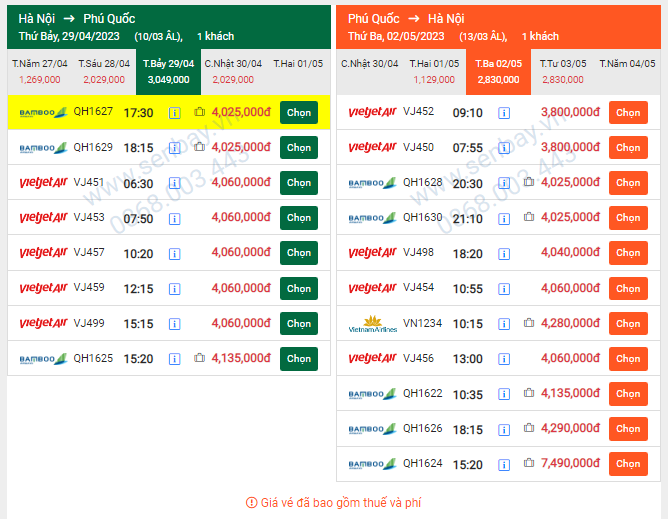
Task: Open info icon for flight QH1625
Action: [x=174, y=359]
